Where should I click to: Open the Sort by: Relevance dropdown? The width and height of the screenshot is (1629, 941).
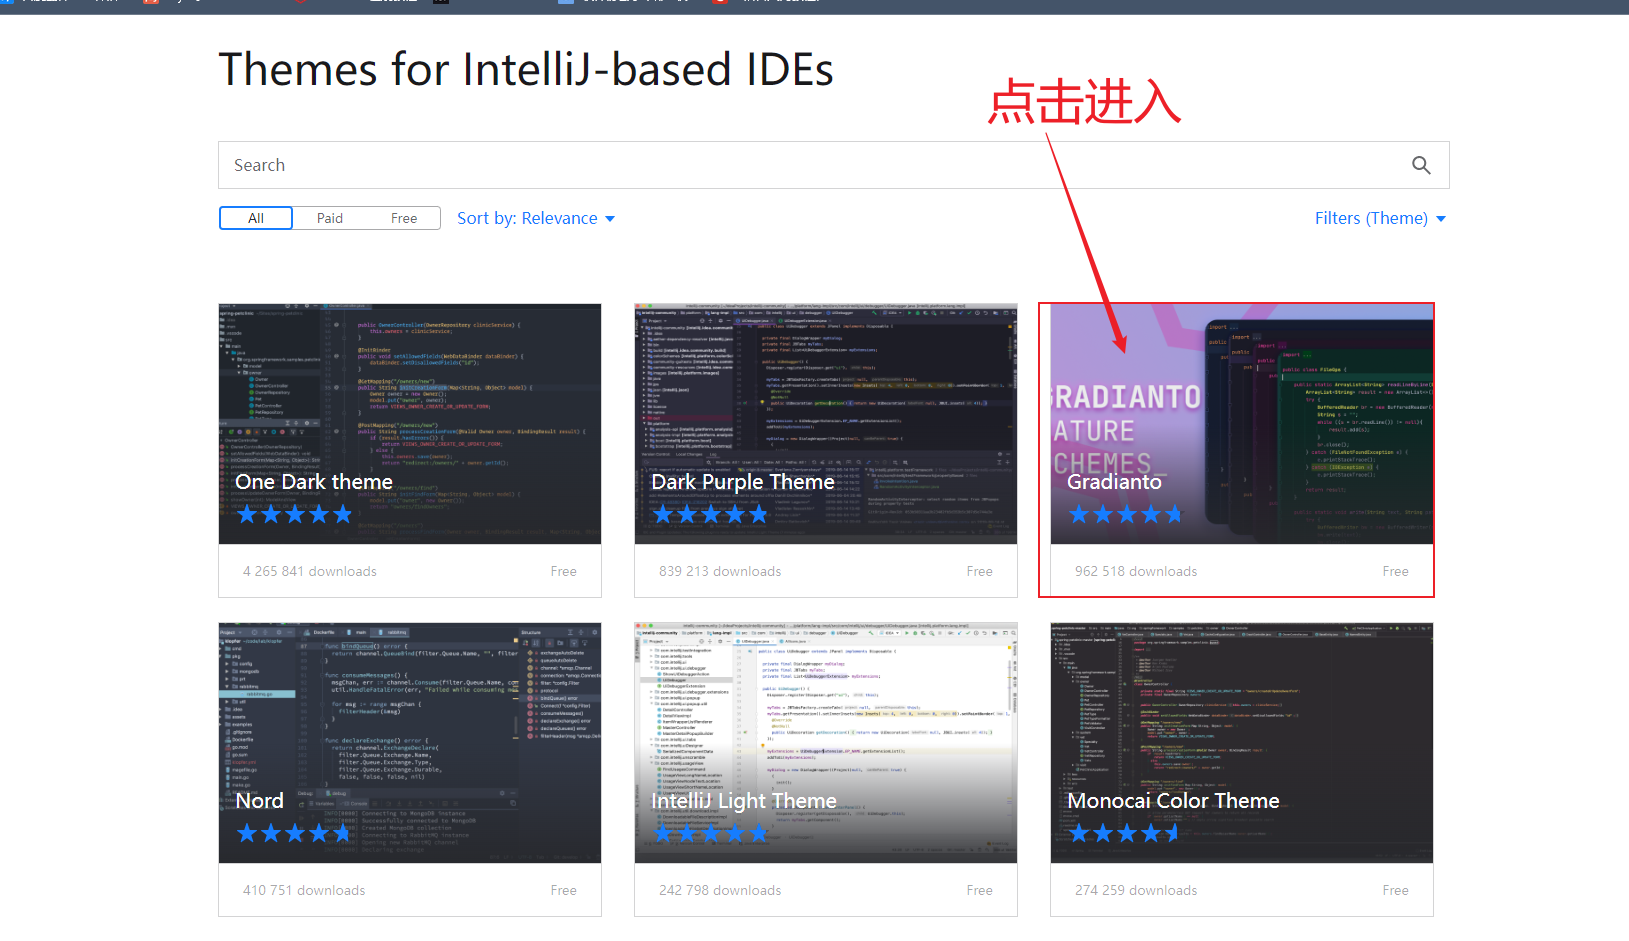pyautogui.click(x=536, y=218)
